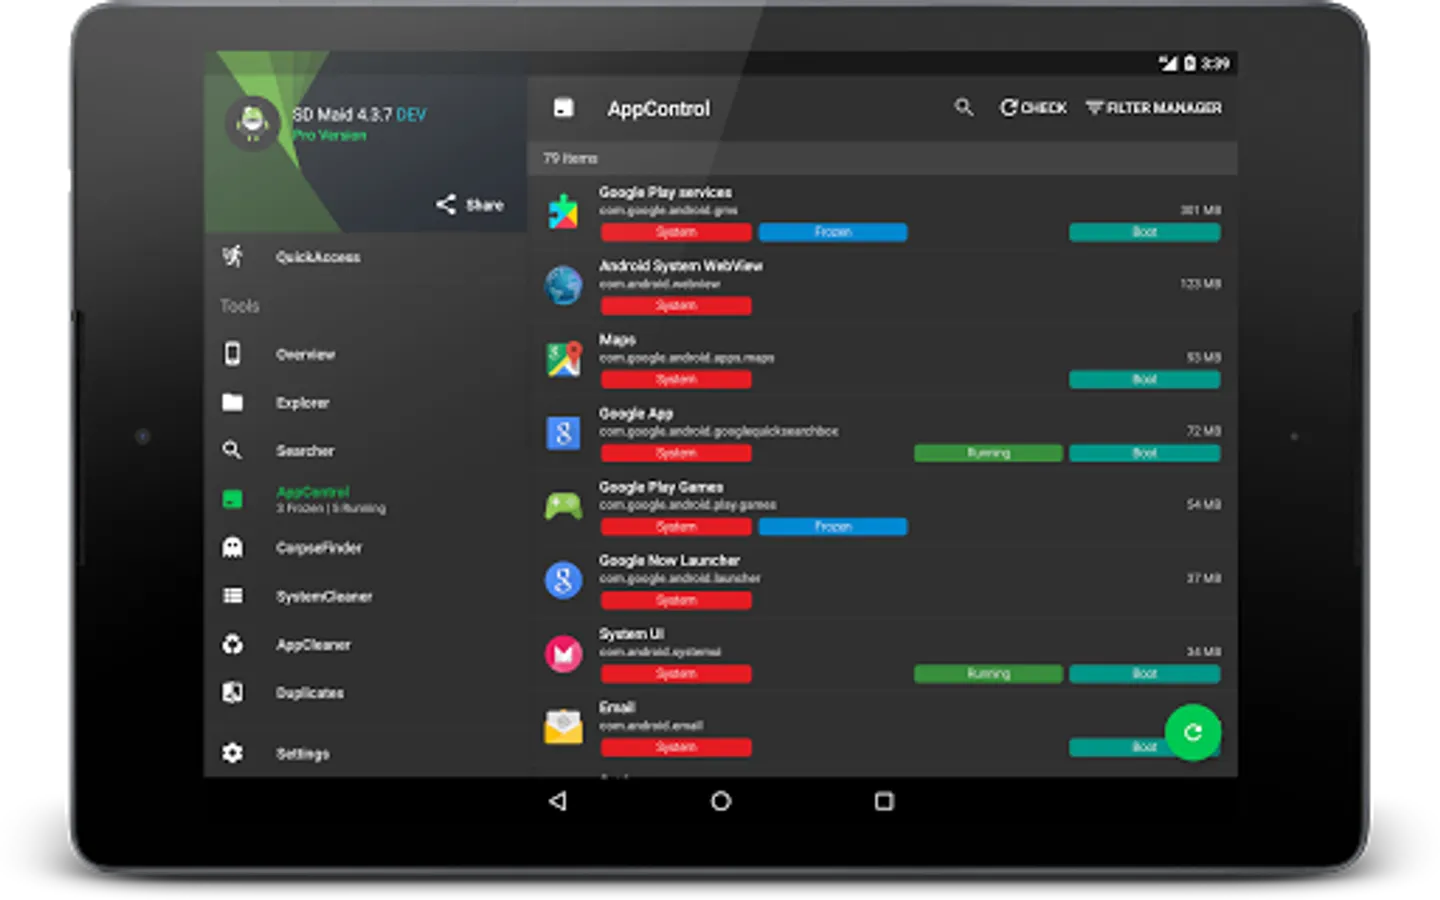Click the CorpseFinder ghost icon
Viewport: 1440px width, 900px height.
(232, 547)
